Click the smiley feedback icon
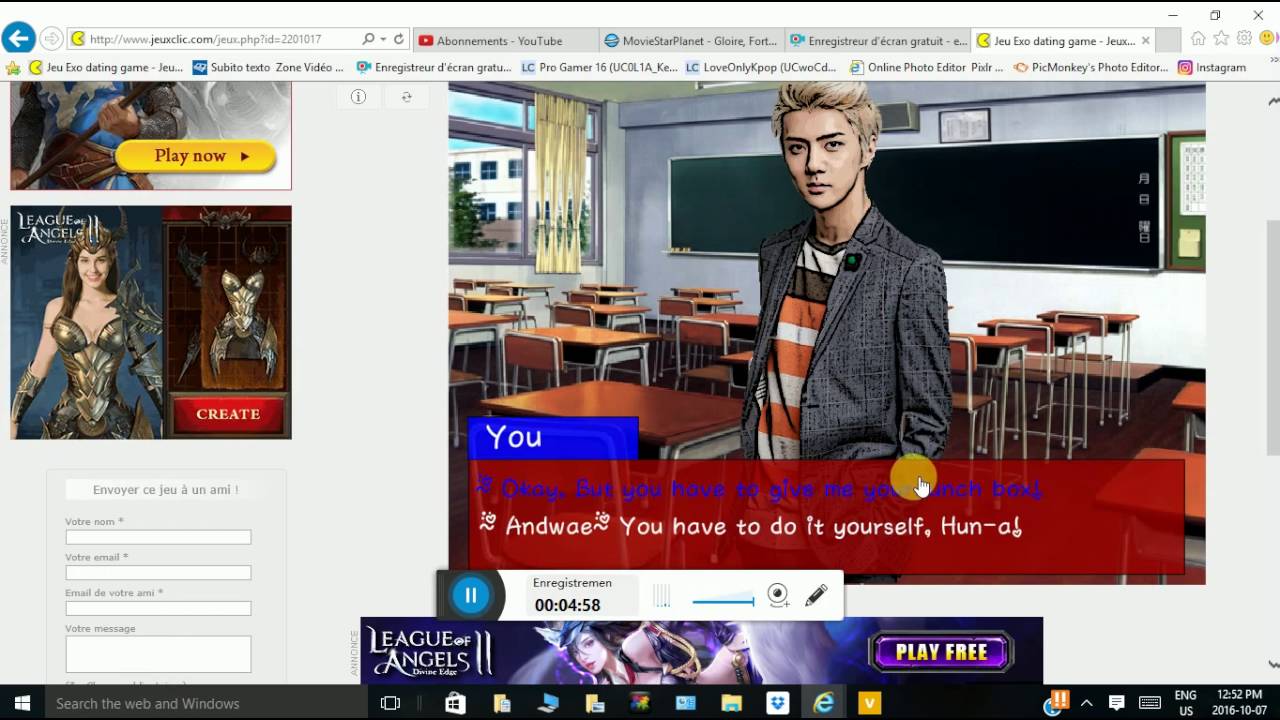The height and width of the screenshot is (720, 1280). coord(1267,39)
